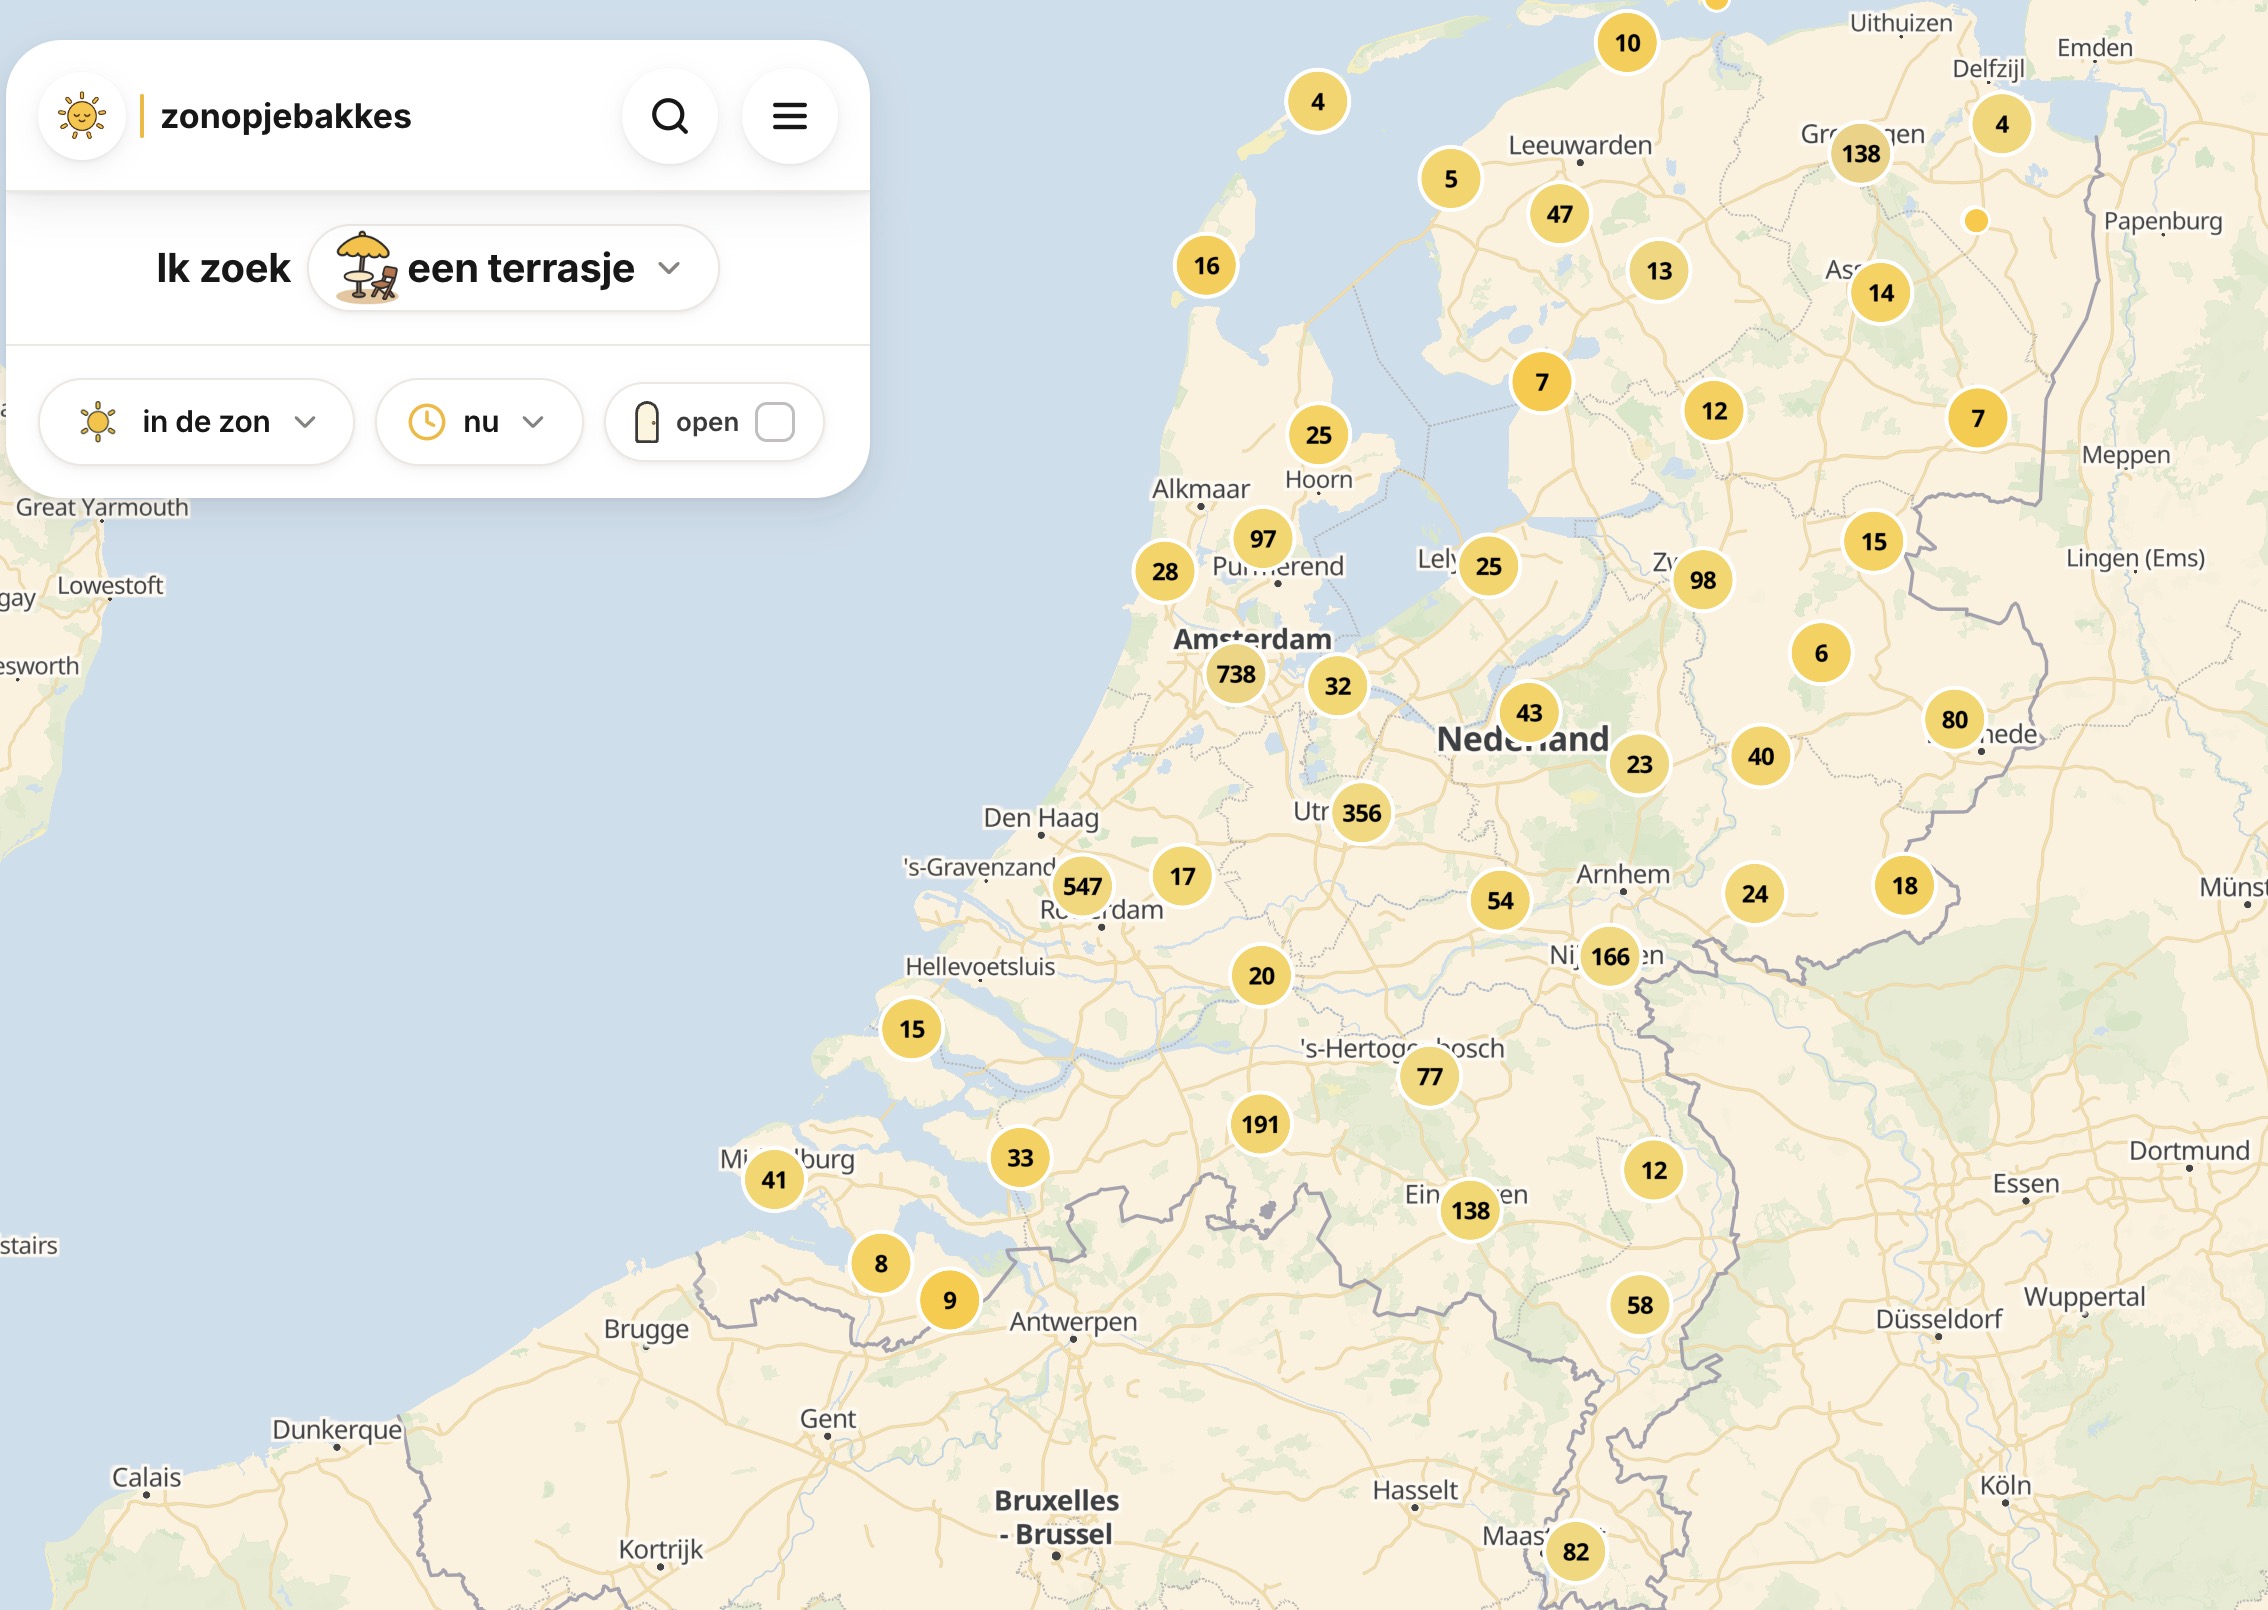Select the 356 cluster at Utrecht
The width and height of the screenshot is (2268, 1610).
tap(1362, 813)
